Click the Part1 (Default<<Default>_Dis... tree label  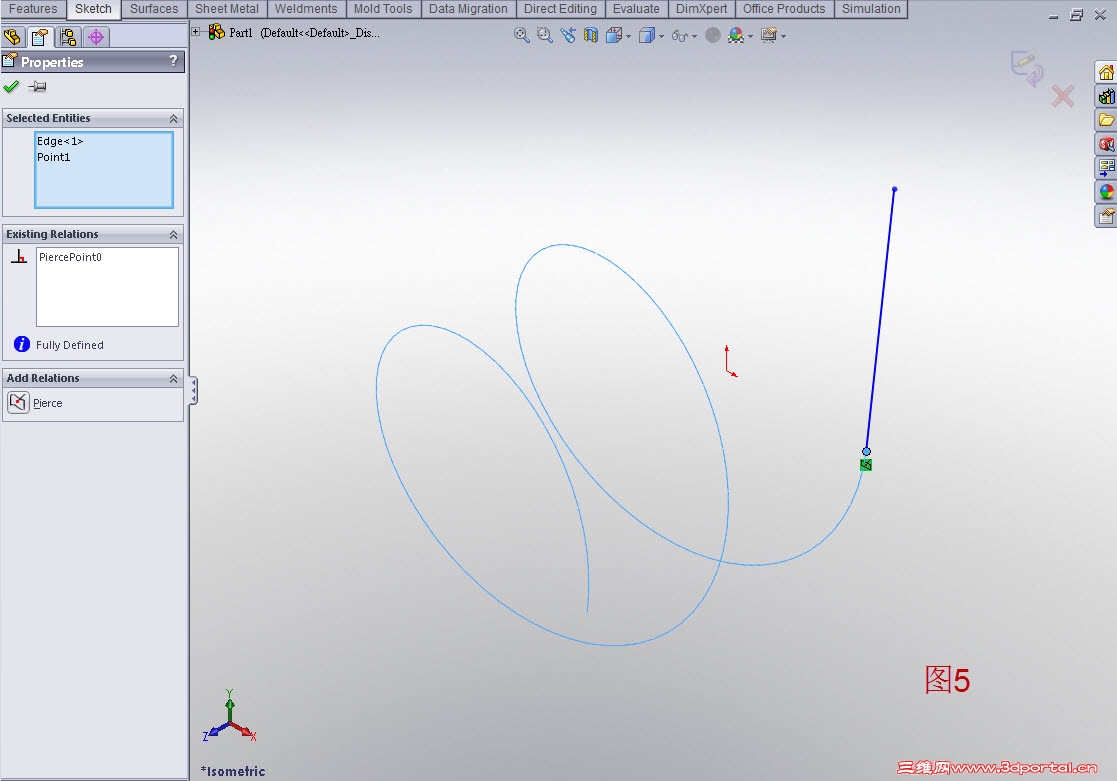pos(304,33)
